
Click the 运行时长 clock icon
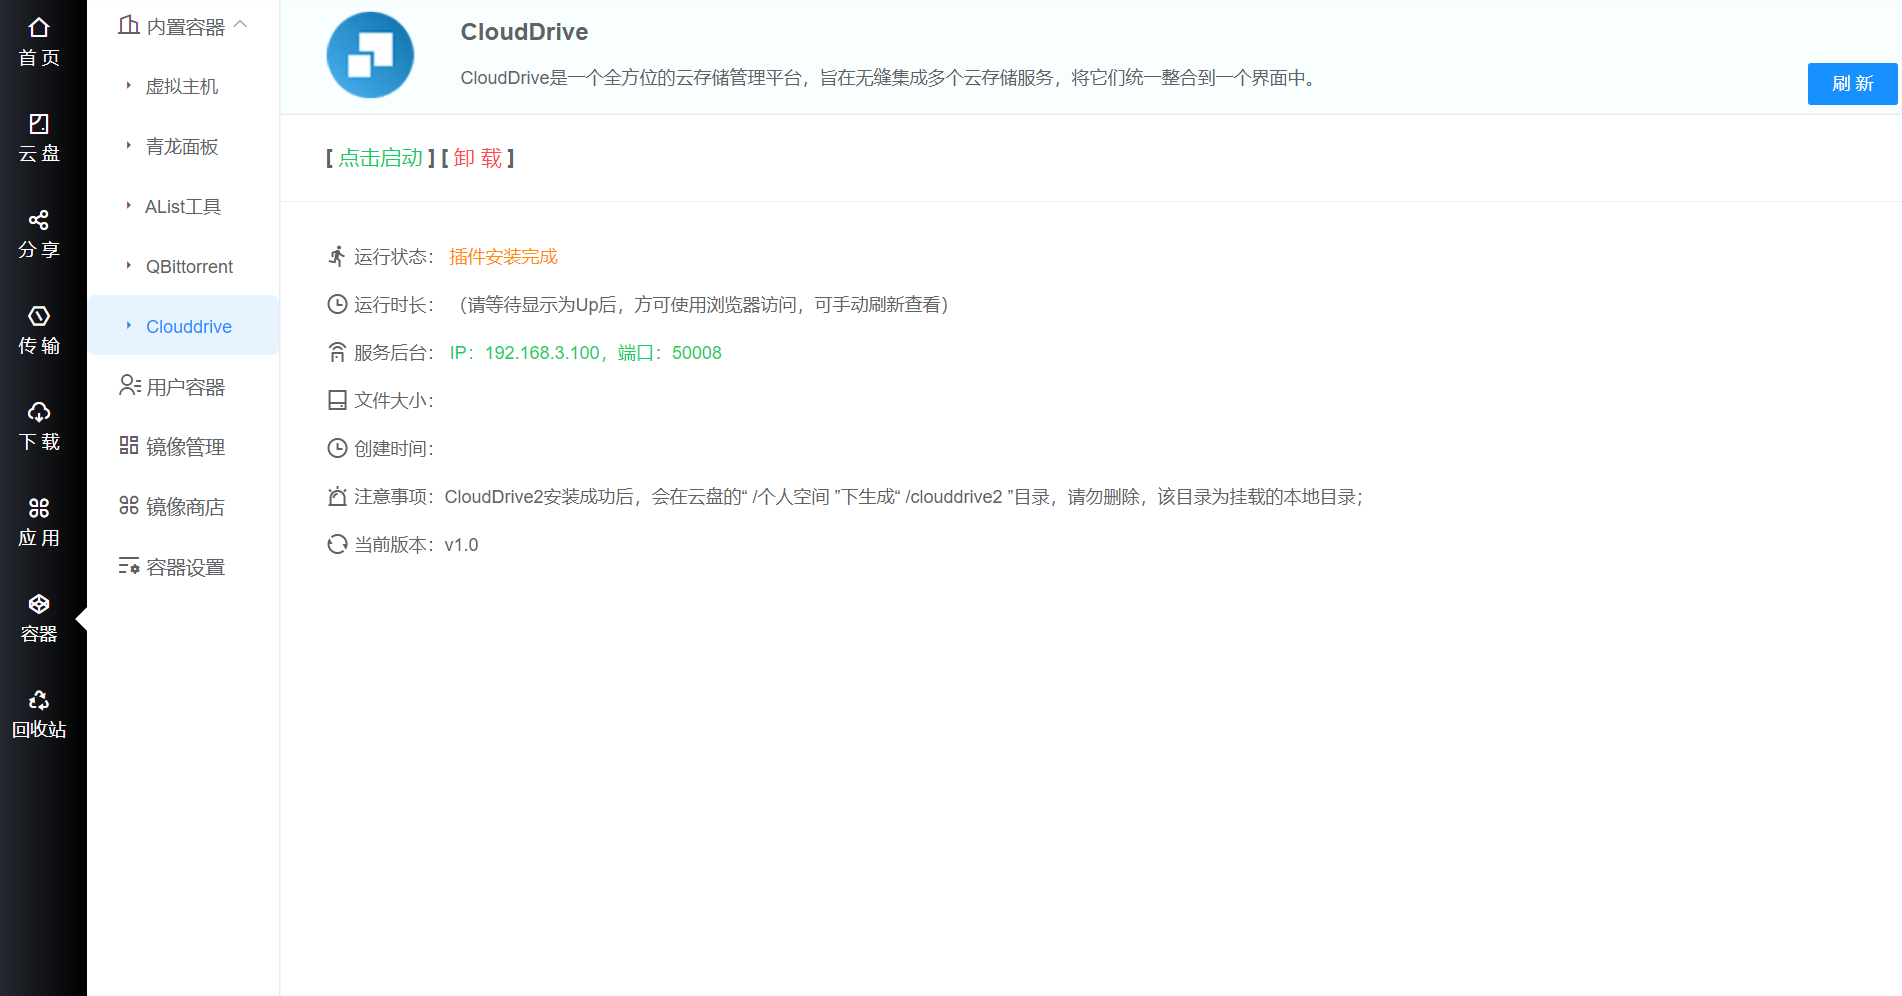coord(337,304)
